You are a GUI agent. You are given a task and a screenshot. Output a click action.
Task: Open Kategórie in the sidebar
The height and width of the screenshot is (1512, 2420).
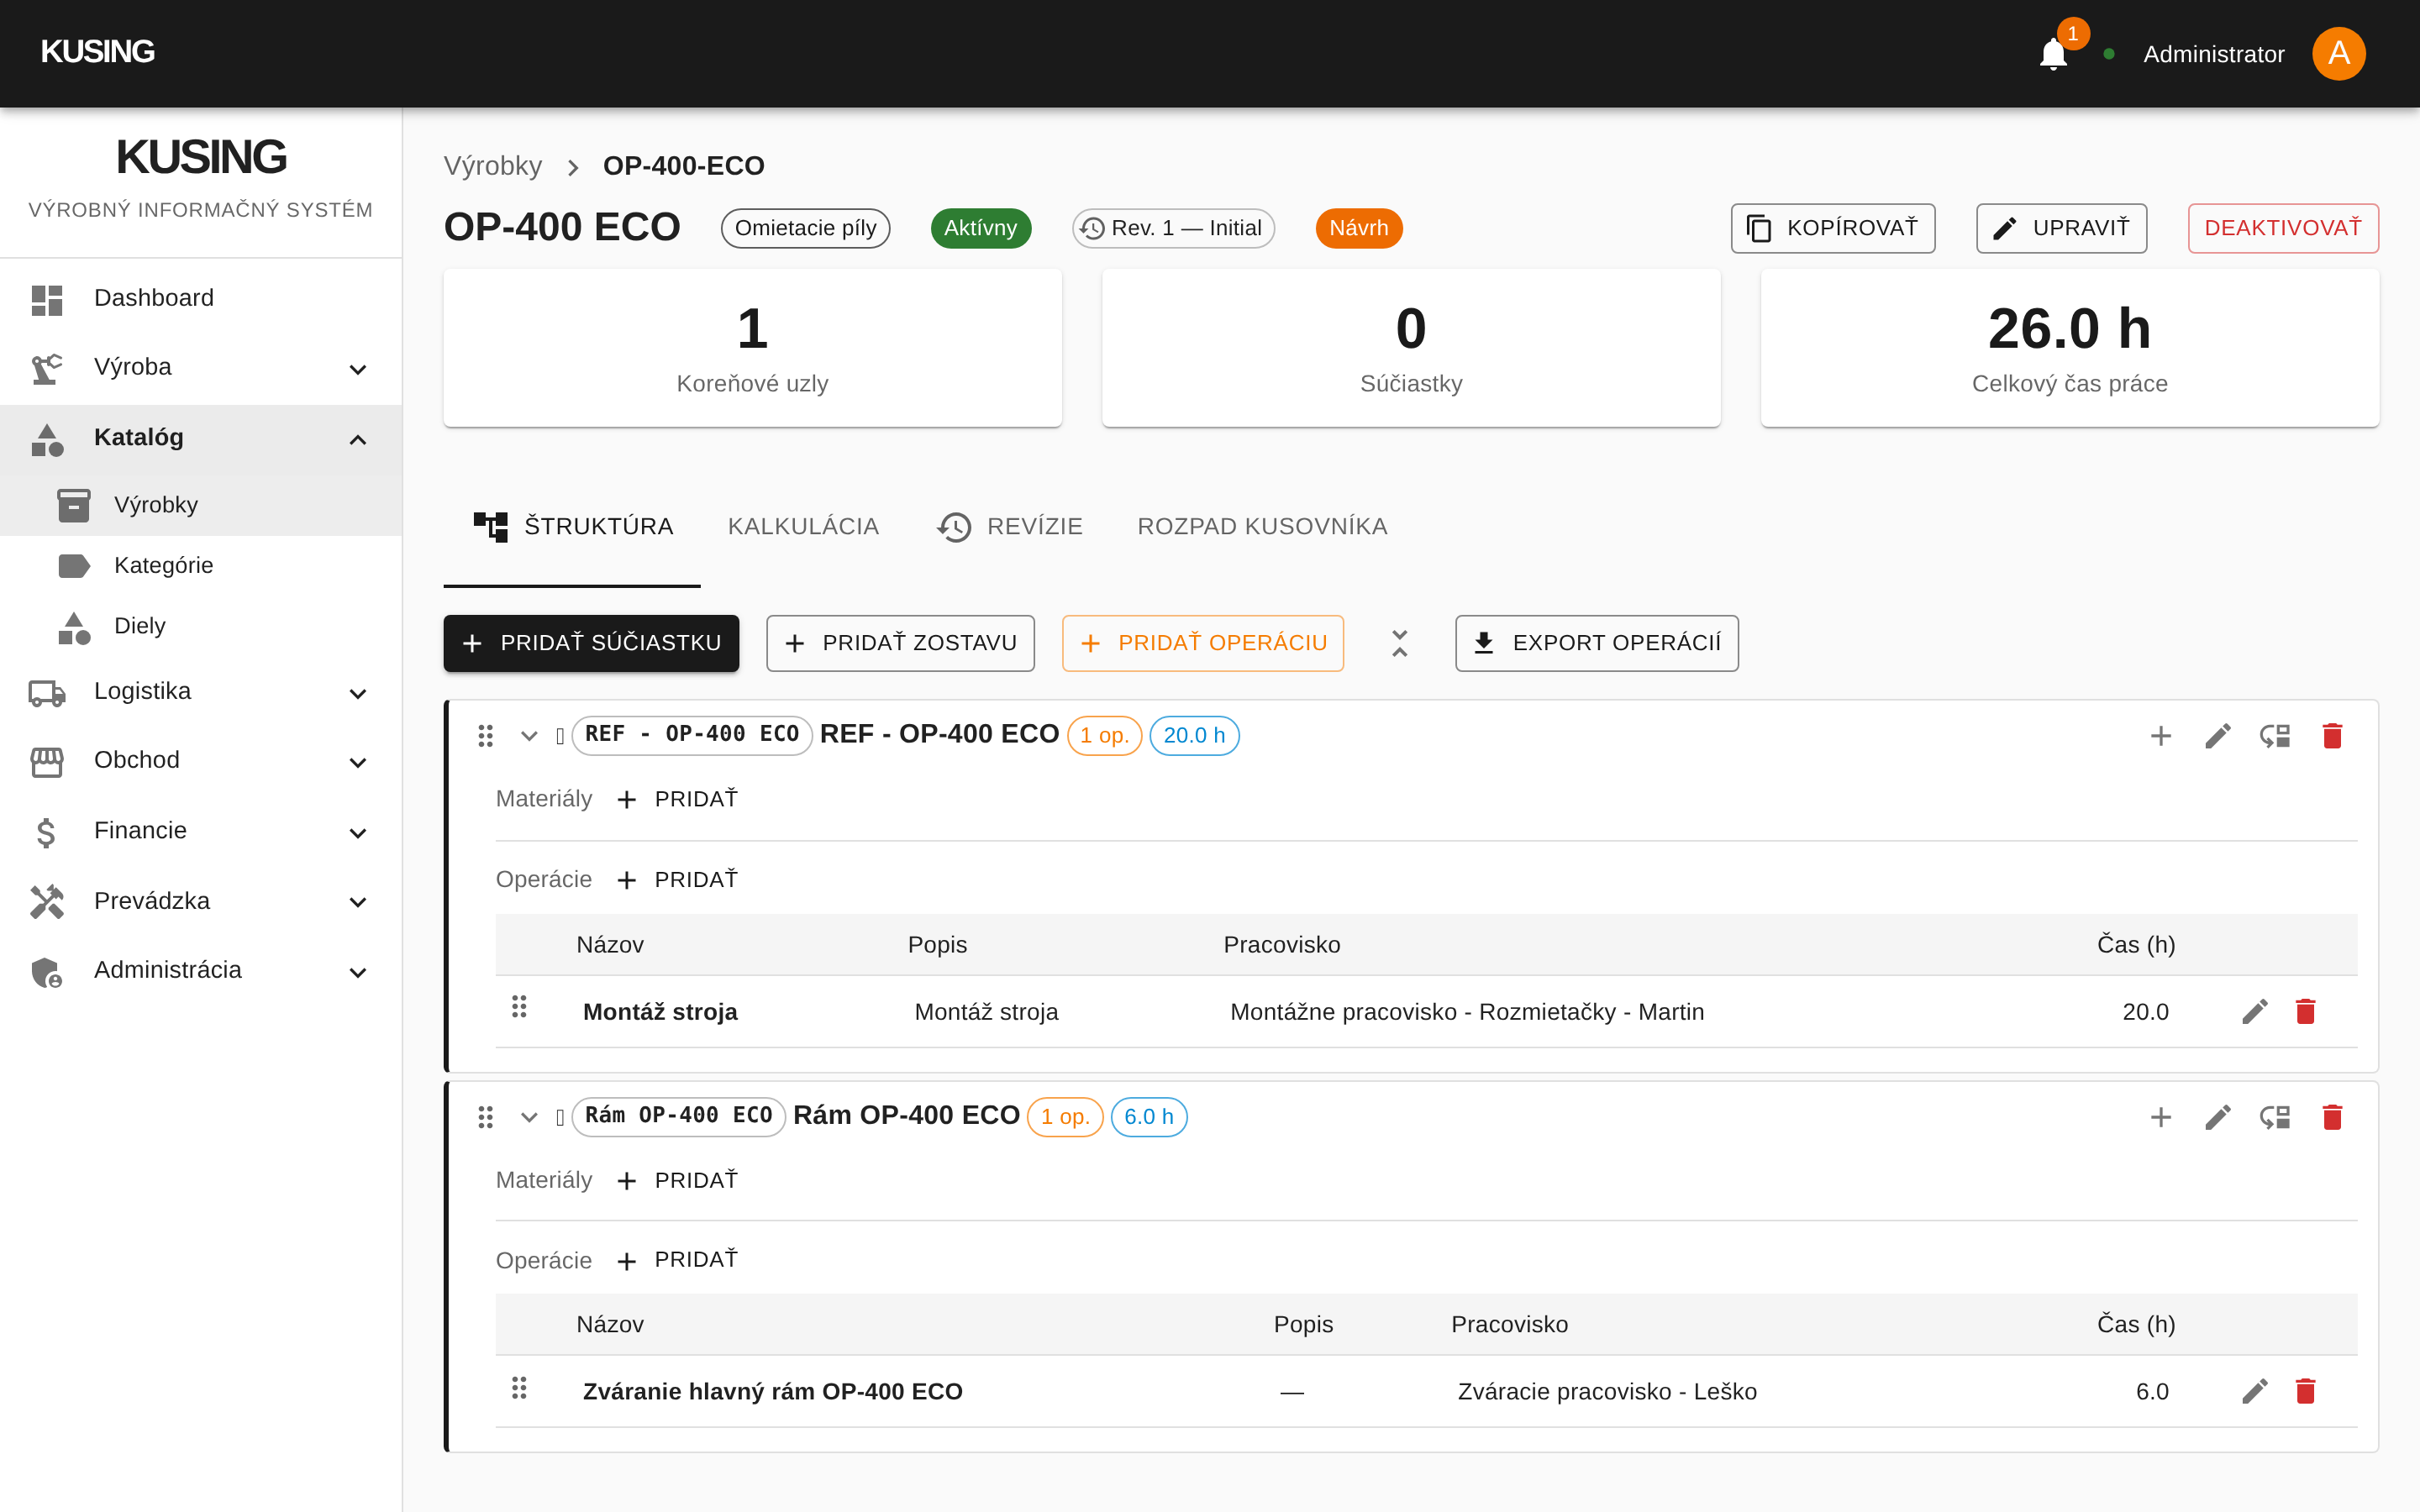[200, 566]
